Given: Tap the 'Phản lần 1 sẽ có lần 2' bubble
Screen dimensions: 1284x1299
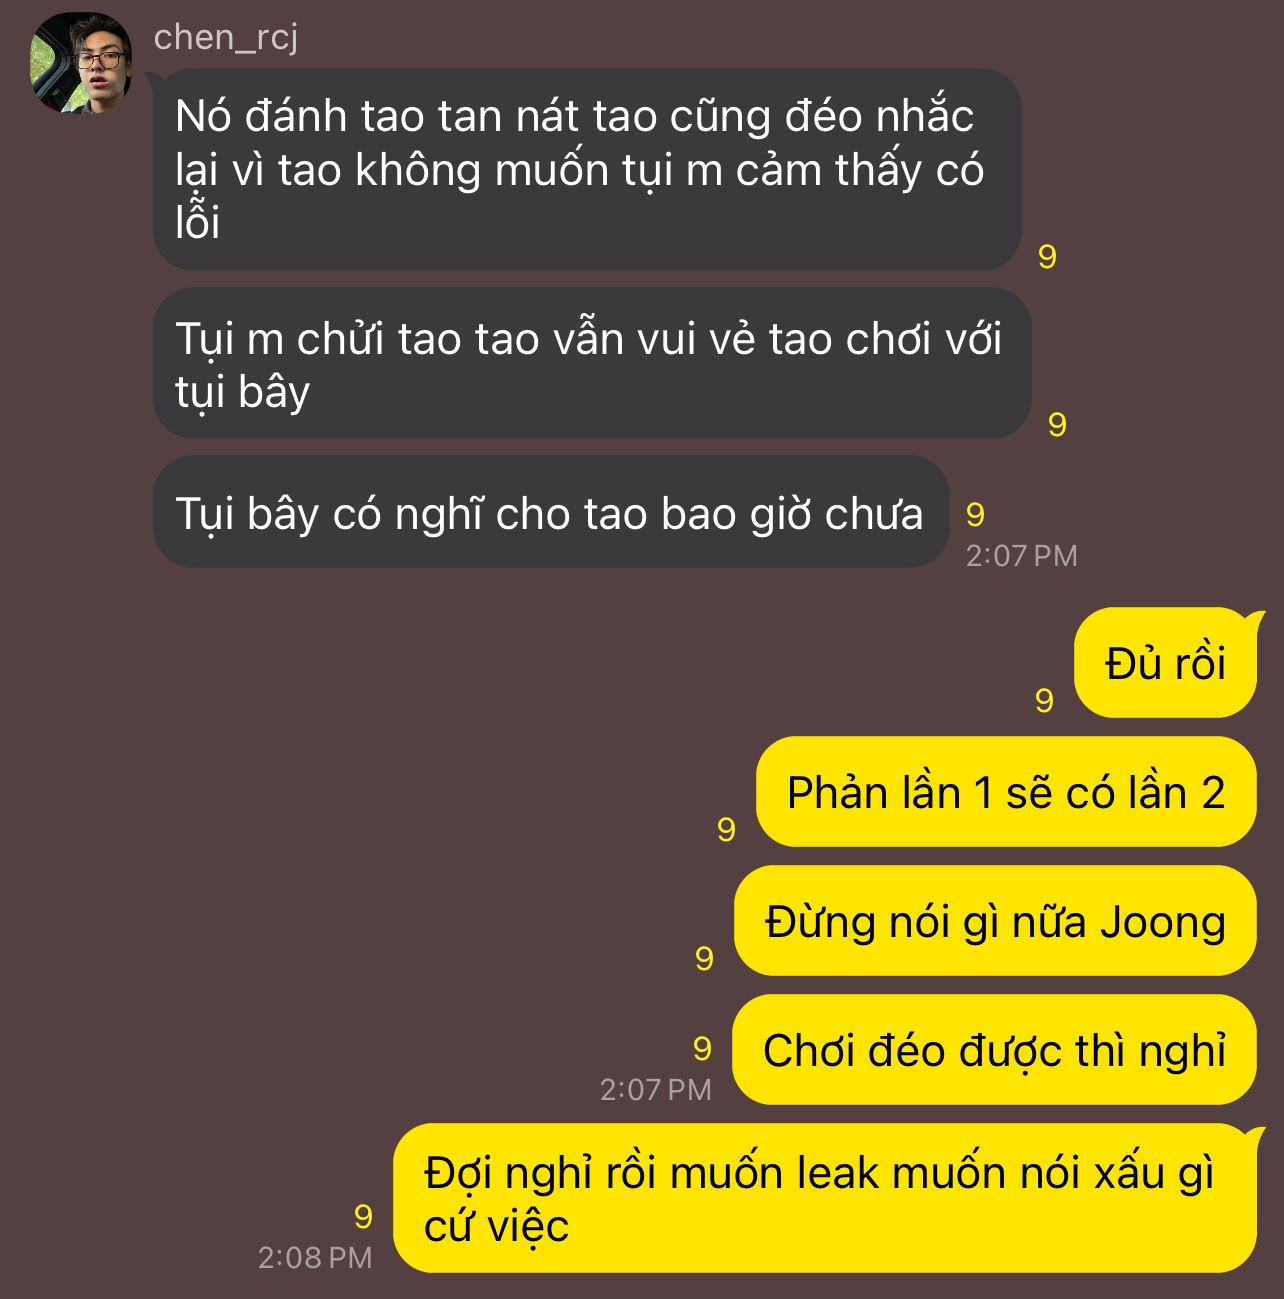Looking at the screenshot, I should 1006,792.
